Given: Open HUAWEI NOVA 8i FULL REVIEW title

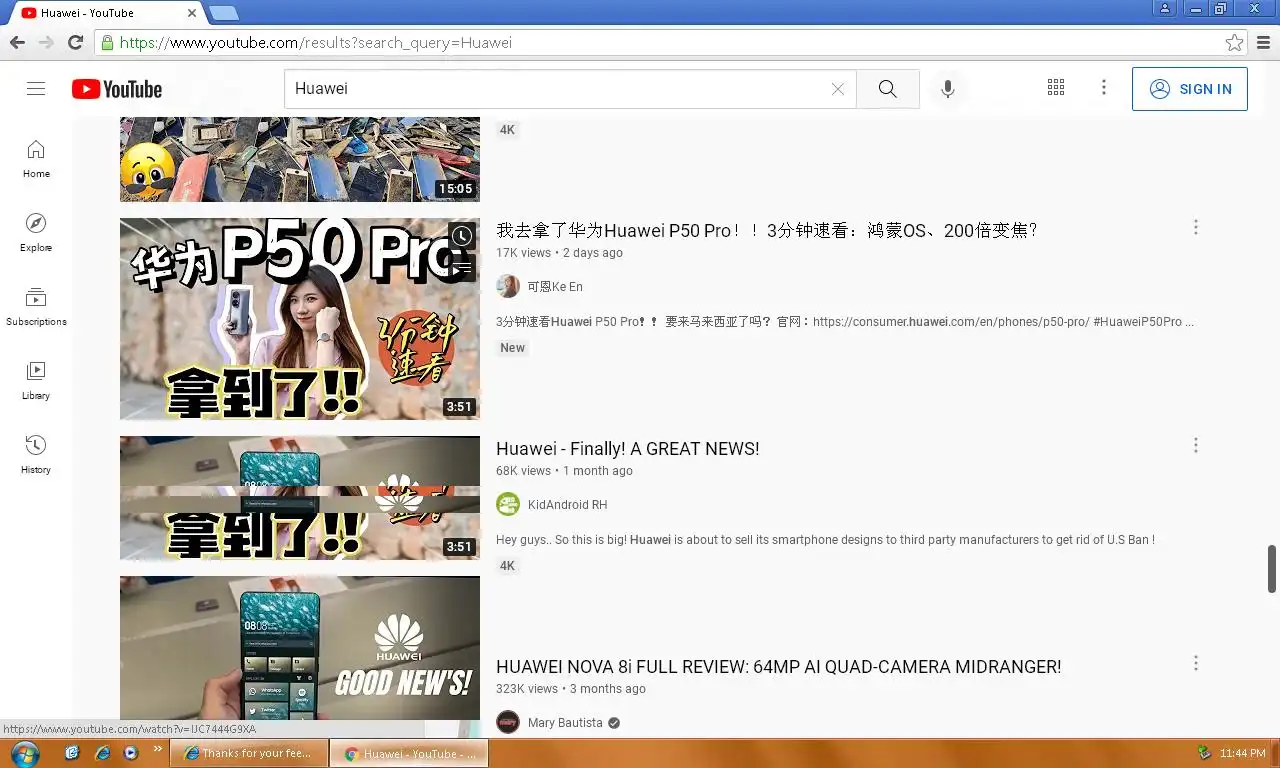Looking at the screenshot, I should [x=778, y=667].
